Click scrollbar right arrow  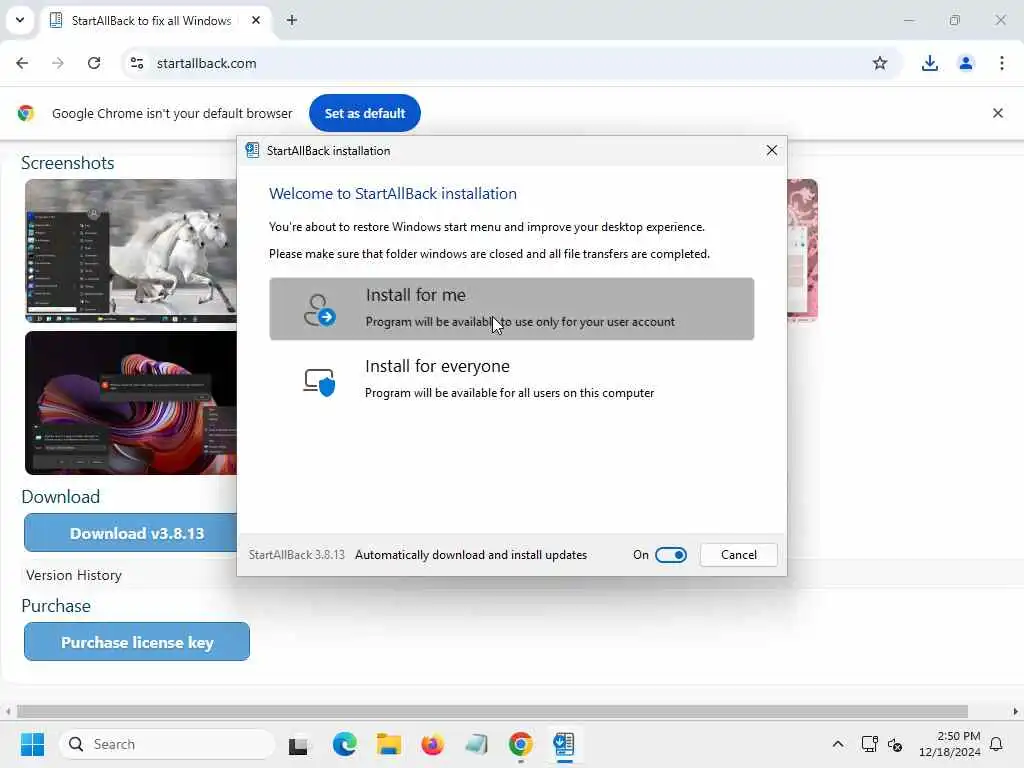tap(1016, 711)
